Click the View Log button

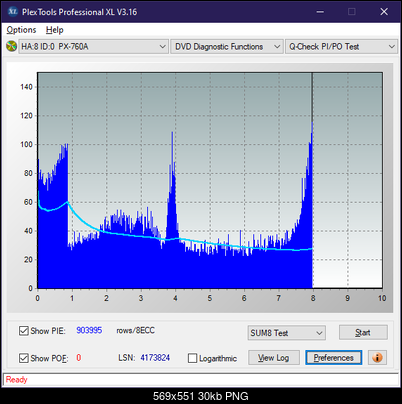click(274, 358)
